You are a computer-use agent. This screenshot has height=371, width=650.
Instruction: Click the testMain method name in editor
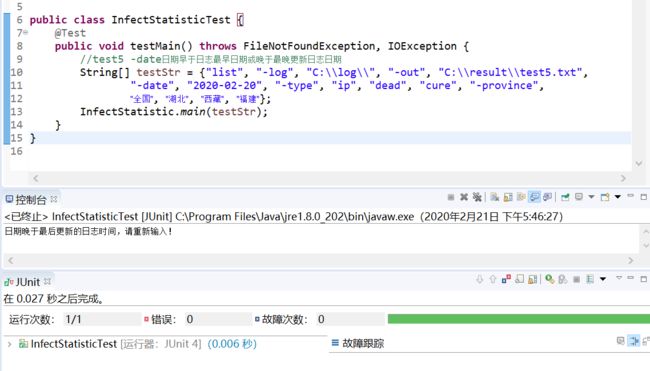point(155,46)
